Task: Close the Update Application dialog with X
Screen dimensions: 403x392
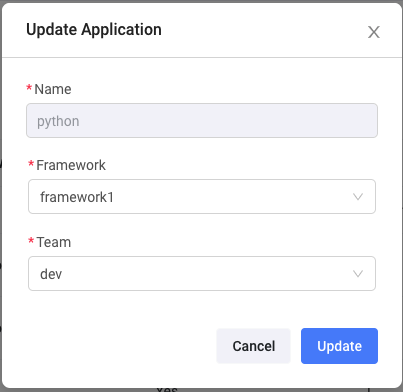Action: pos(374,32)
